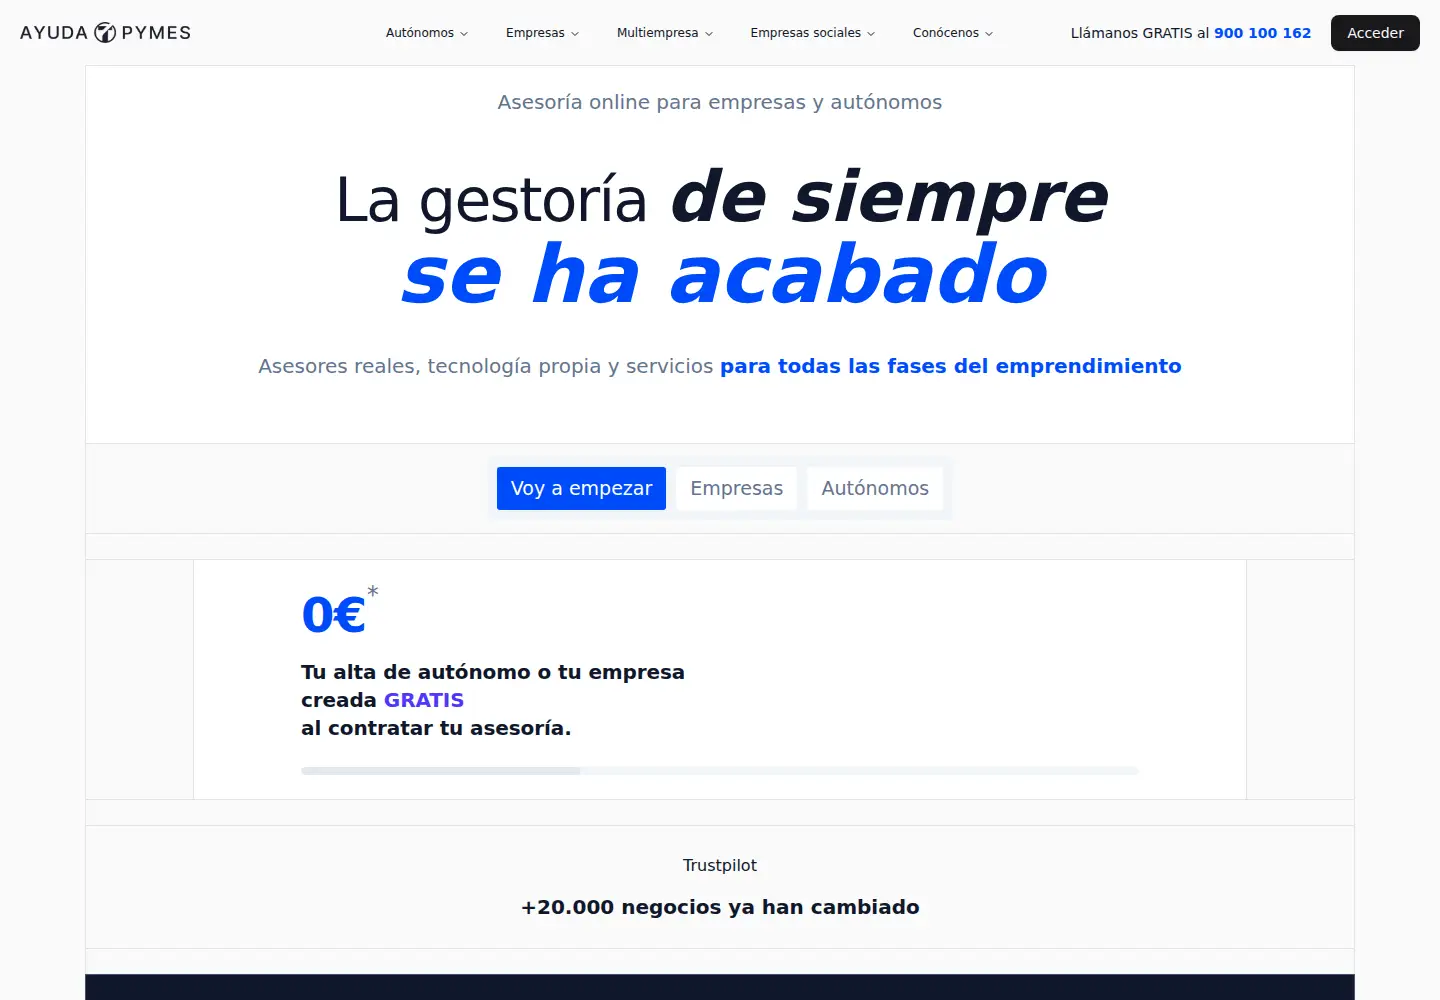Expand the Empresas sociales menu chevron
The width and height of the screenshot is (1440, 1000).
pos(871,34)
